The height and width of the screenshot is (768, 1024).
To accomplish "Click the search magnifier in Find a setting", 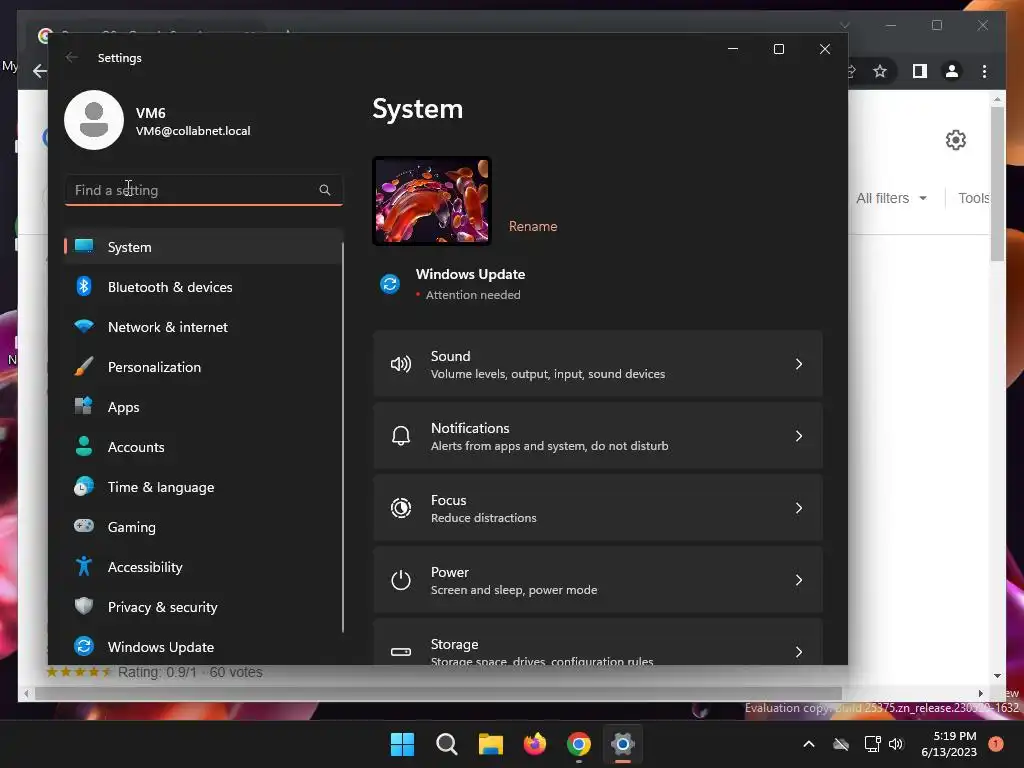I will [x=325, y=190].
